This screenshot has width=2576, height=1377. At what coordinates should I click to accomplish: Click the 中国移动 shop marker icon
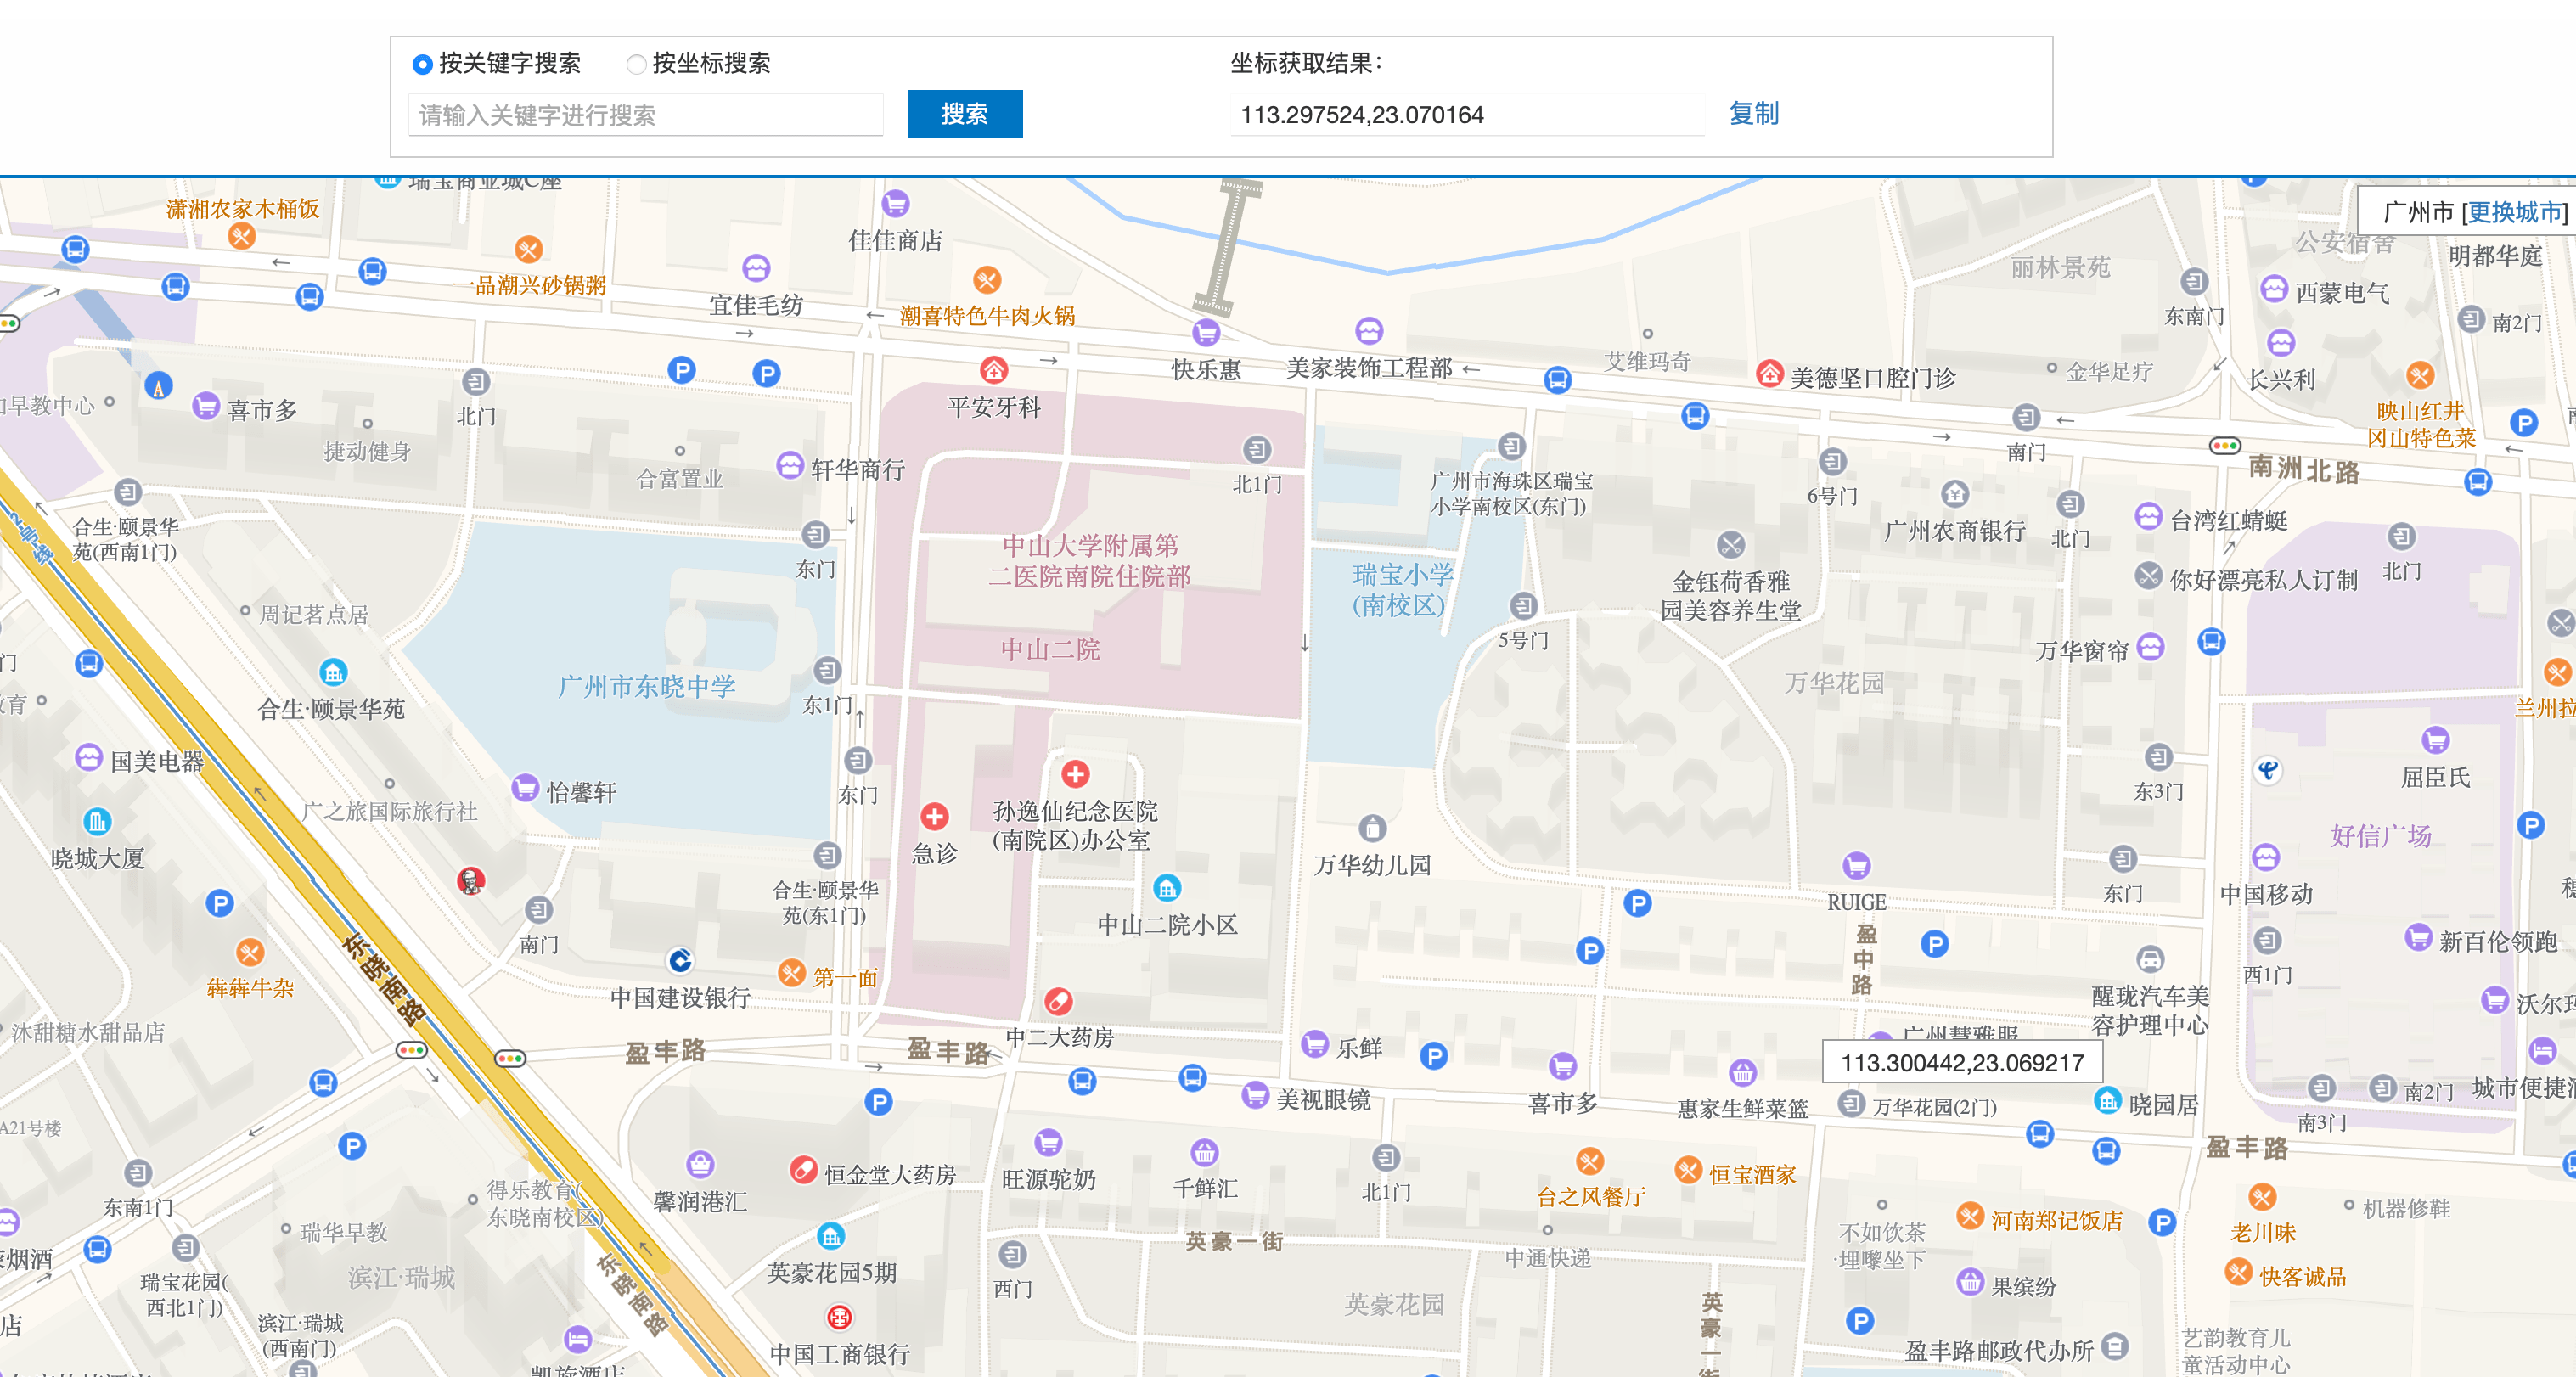(x=2265, y=858)
